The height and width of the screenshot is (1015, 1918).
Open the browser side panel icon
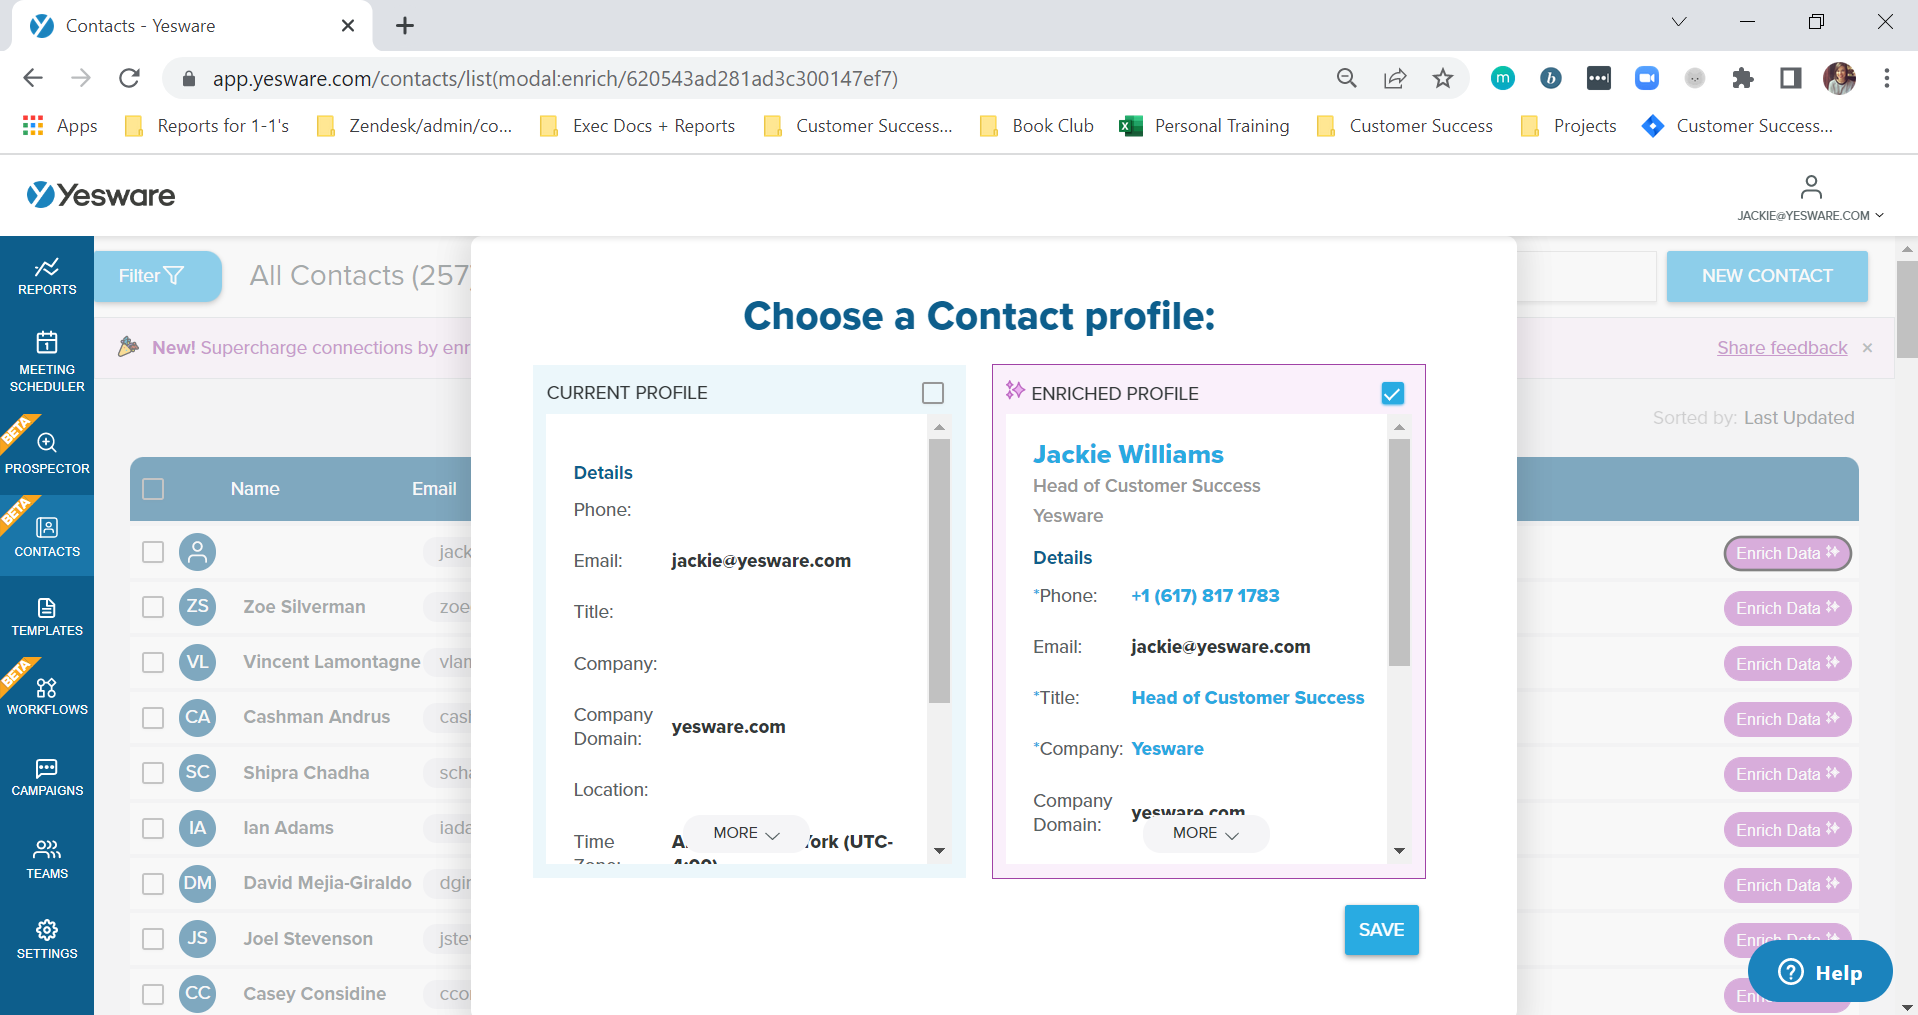tap(1791, 78)
